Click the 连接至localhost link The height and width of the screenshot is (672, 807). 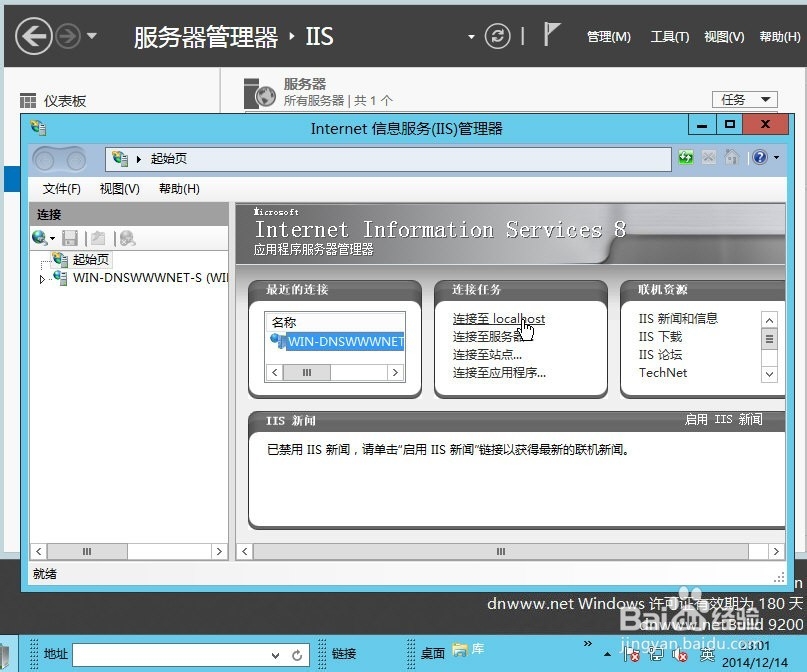point(497,318)
